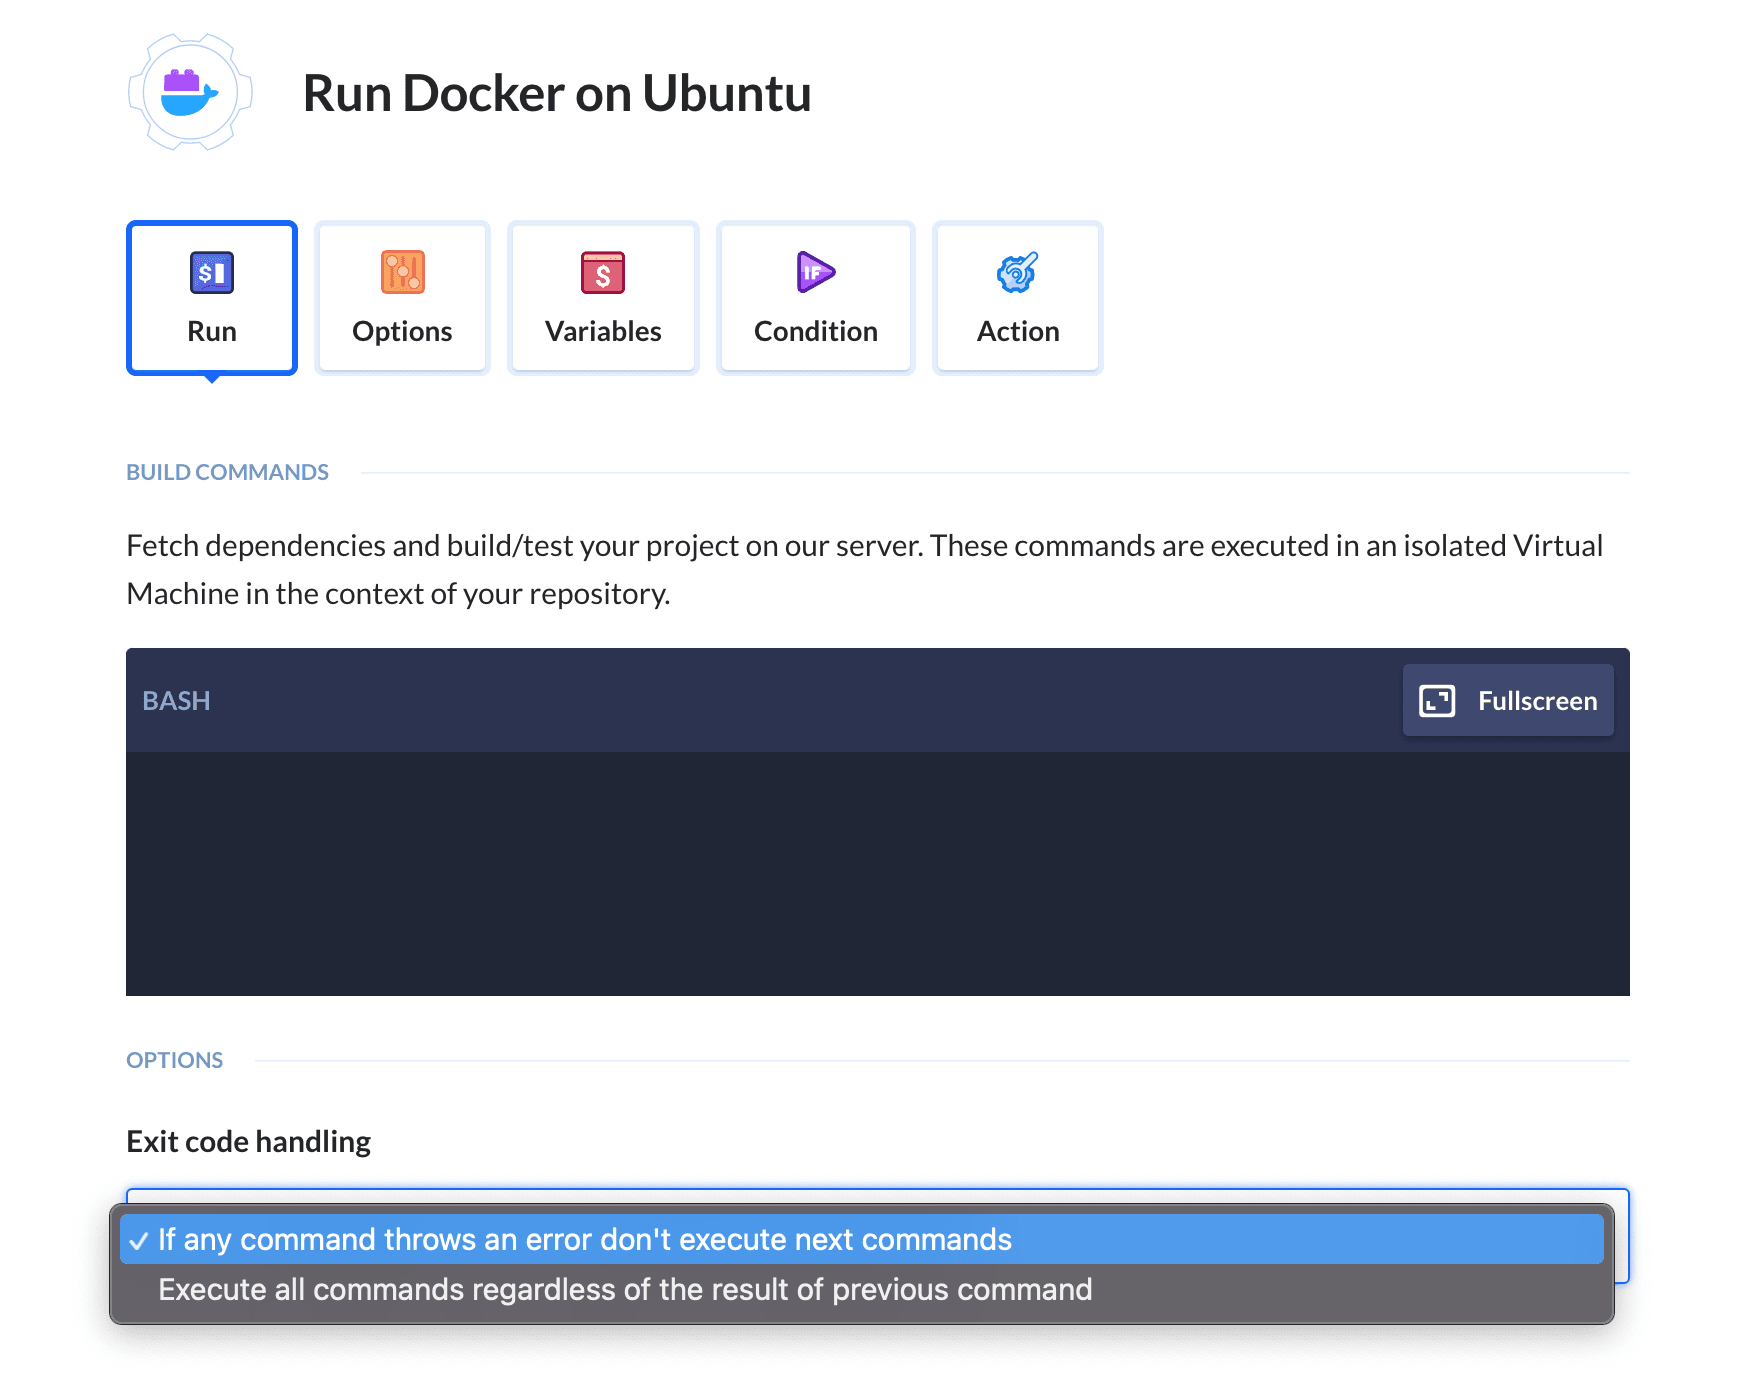This screenshot has height=1376, width=1750.
Task: Click the Options sliders icon
Action: click(402, 271)
